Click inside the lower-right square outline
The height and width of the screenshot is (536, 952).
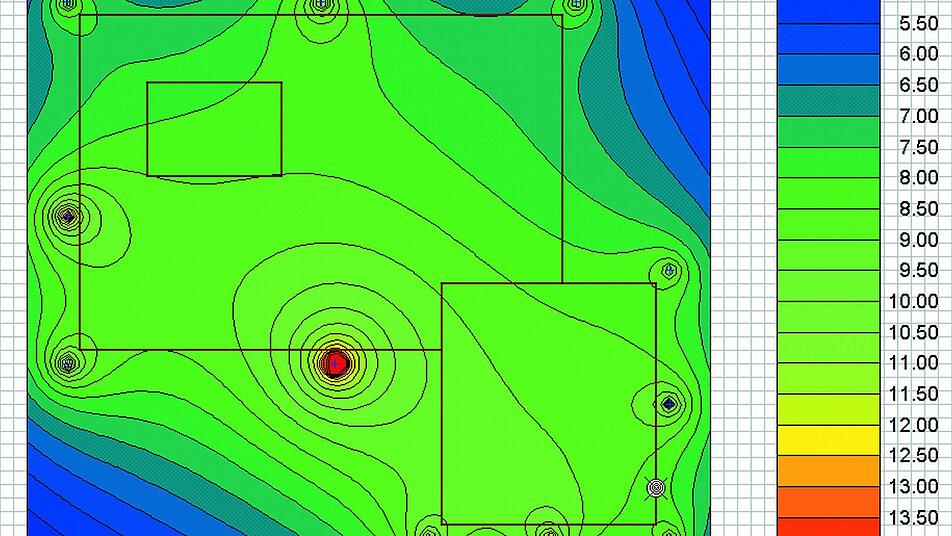548,403
